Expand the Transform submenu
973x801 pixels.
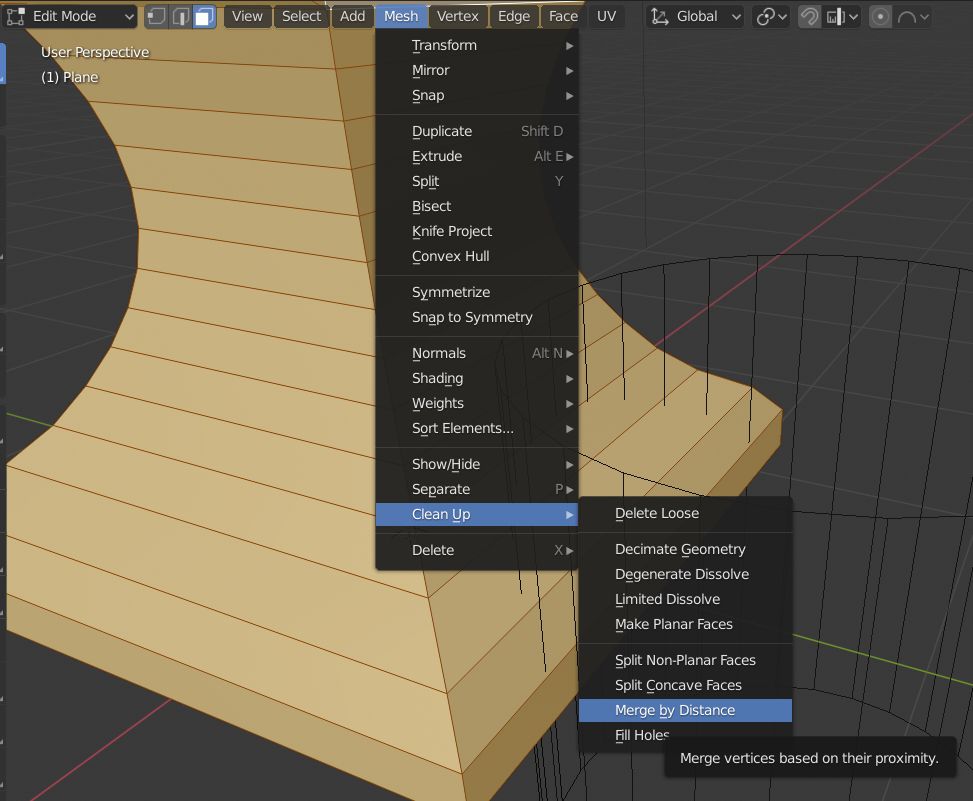477,45
